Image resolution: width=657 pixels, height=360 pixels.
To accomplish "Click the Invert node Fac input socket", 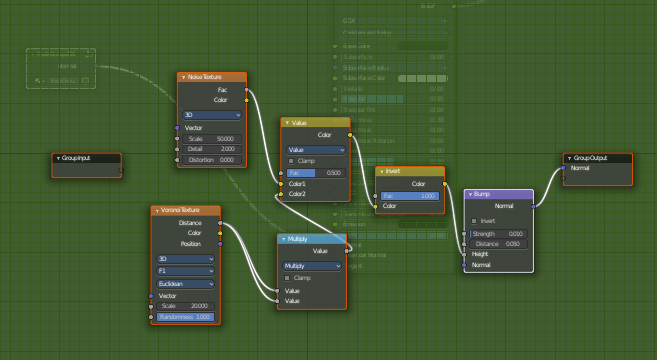I will [375, 196].
